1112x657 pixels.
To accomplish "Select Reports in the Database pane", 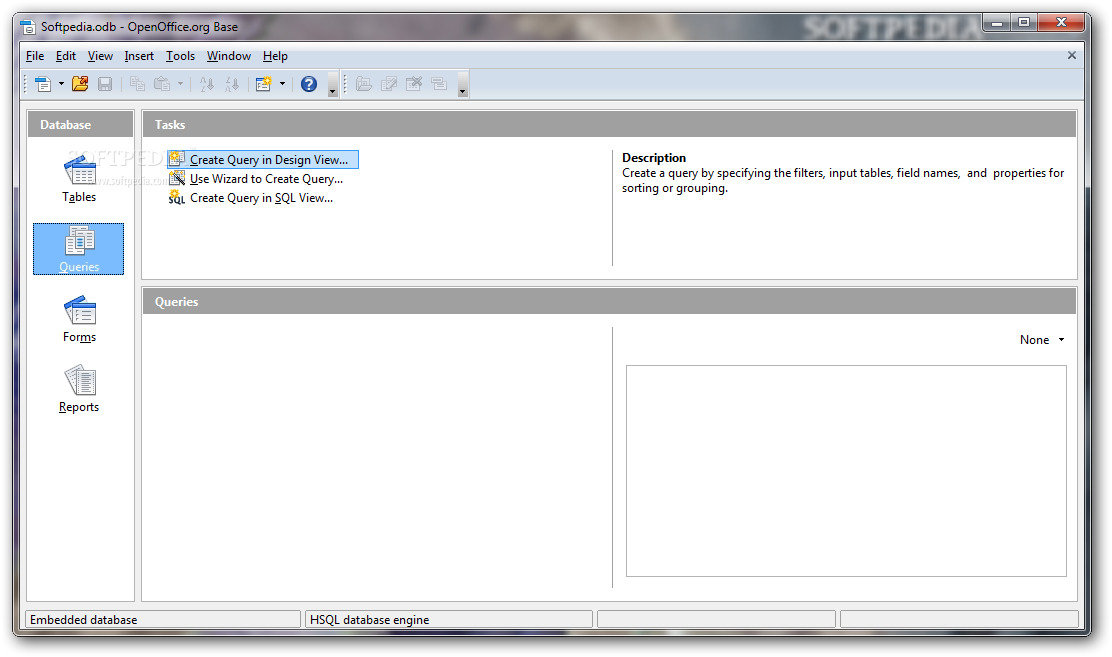I will click(79, 389).
